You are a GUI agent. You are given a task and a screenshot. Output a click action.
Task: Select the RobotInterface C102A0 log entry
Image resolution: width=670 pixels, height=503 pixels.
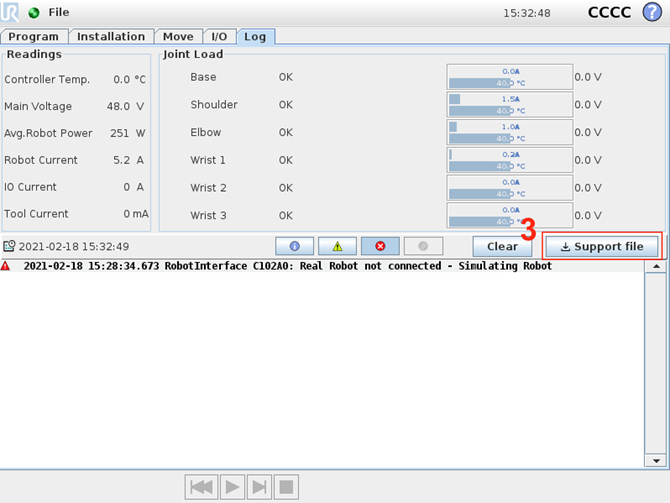[287, 267]
